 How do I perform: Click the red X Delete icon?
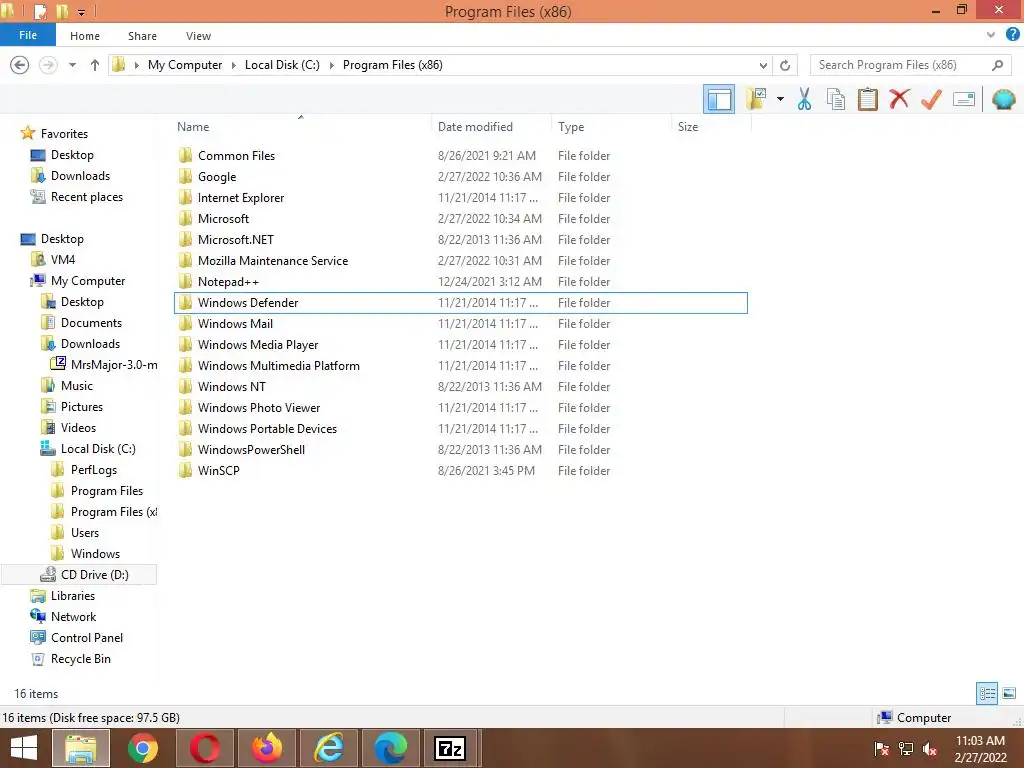pos(899,99)
